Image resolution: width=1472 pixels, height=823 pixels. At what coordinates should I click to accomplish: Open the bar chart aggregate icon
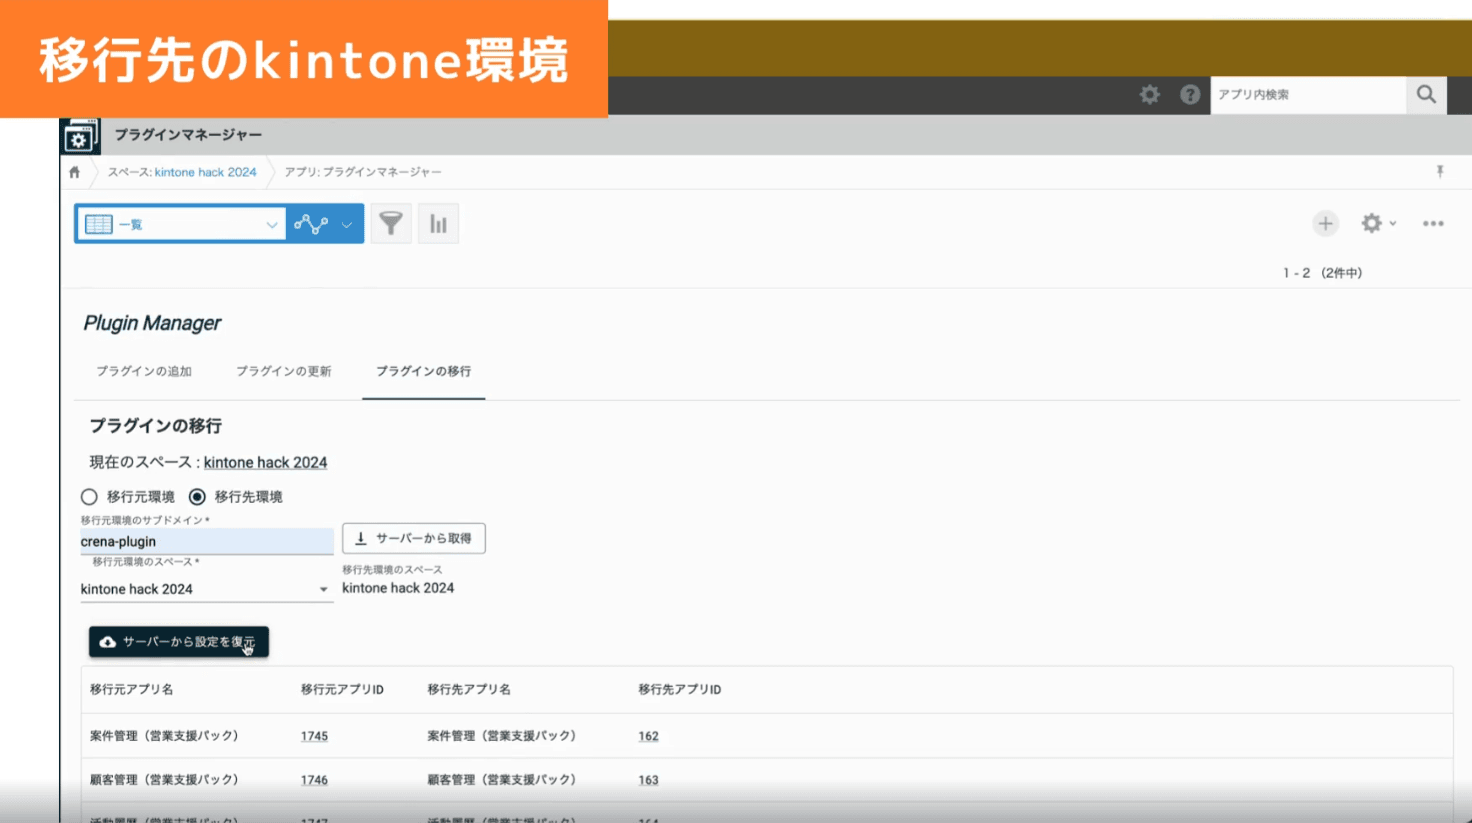click(438, 224)
